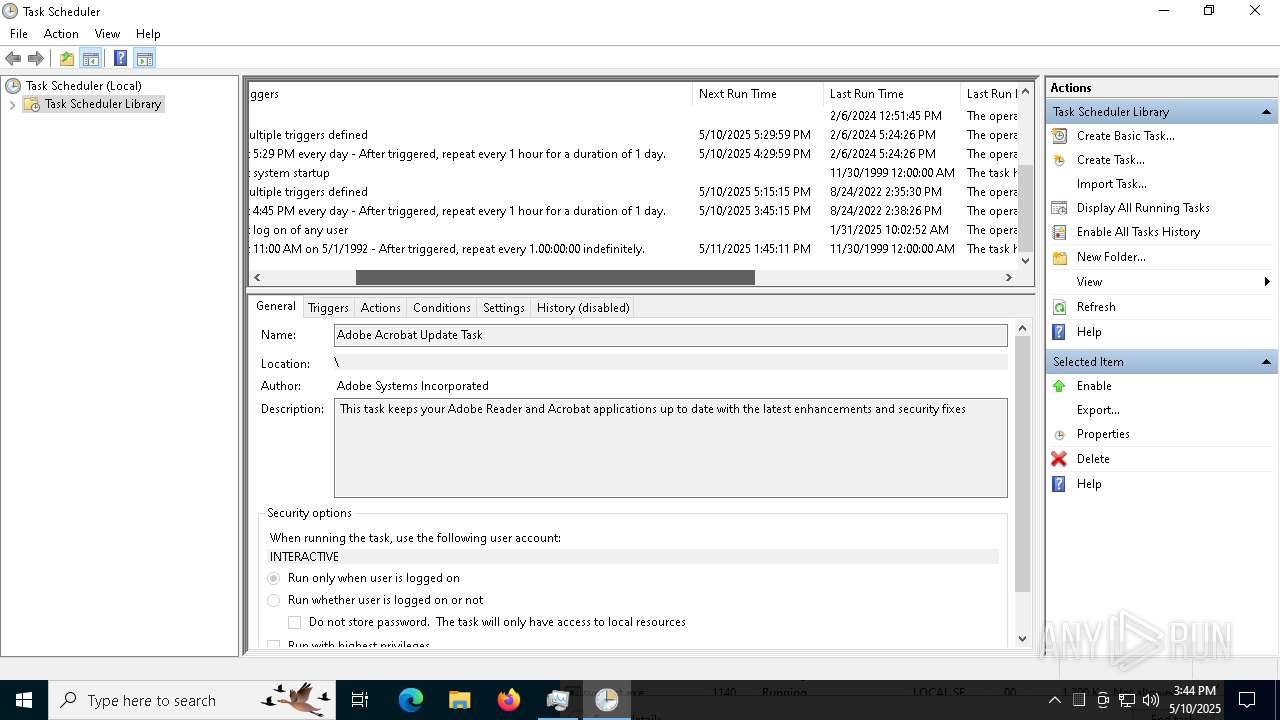Open File Explorer from the taskbar
This screenshot has height=720, width=1280.
tap(459, 700)
